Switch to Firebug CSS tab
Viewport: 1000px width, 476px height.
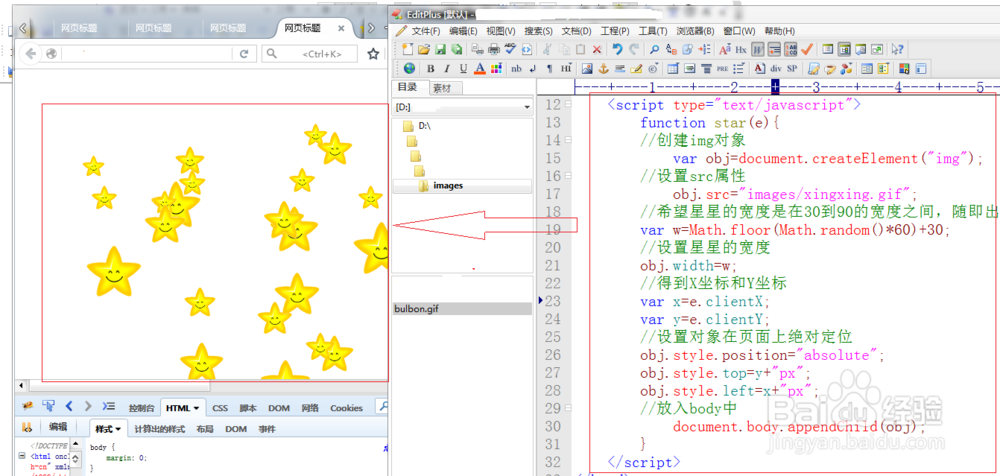220,408
